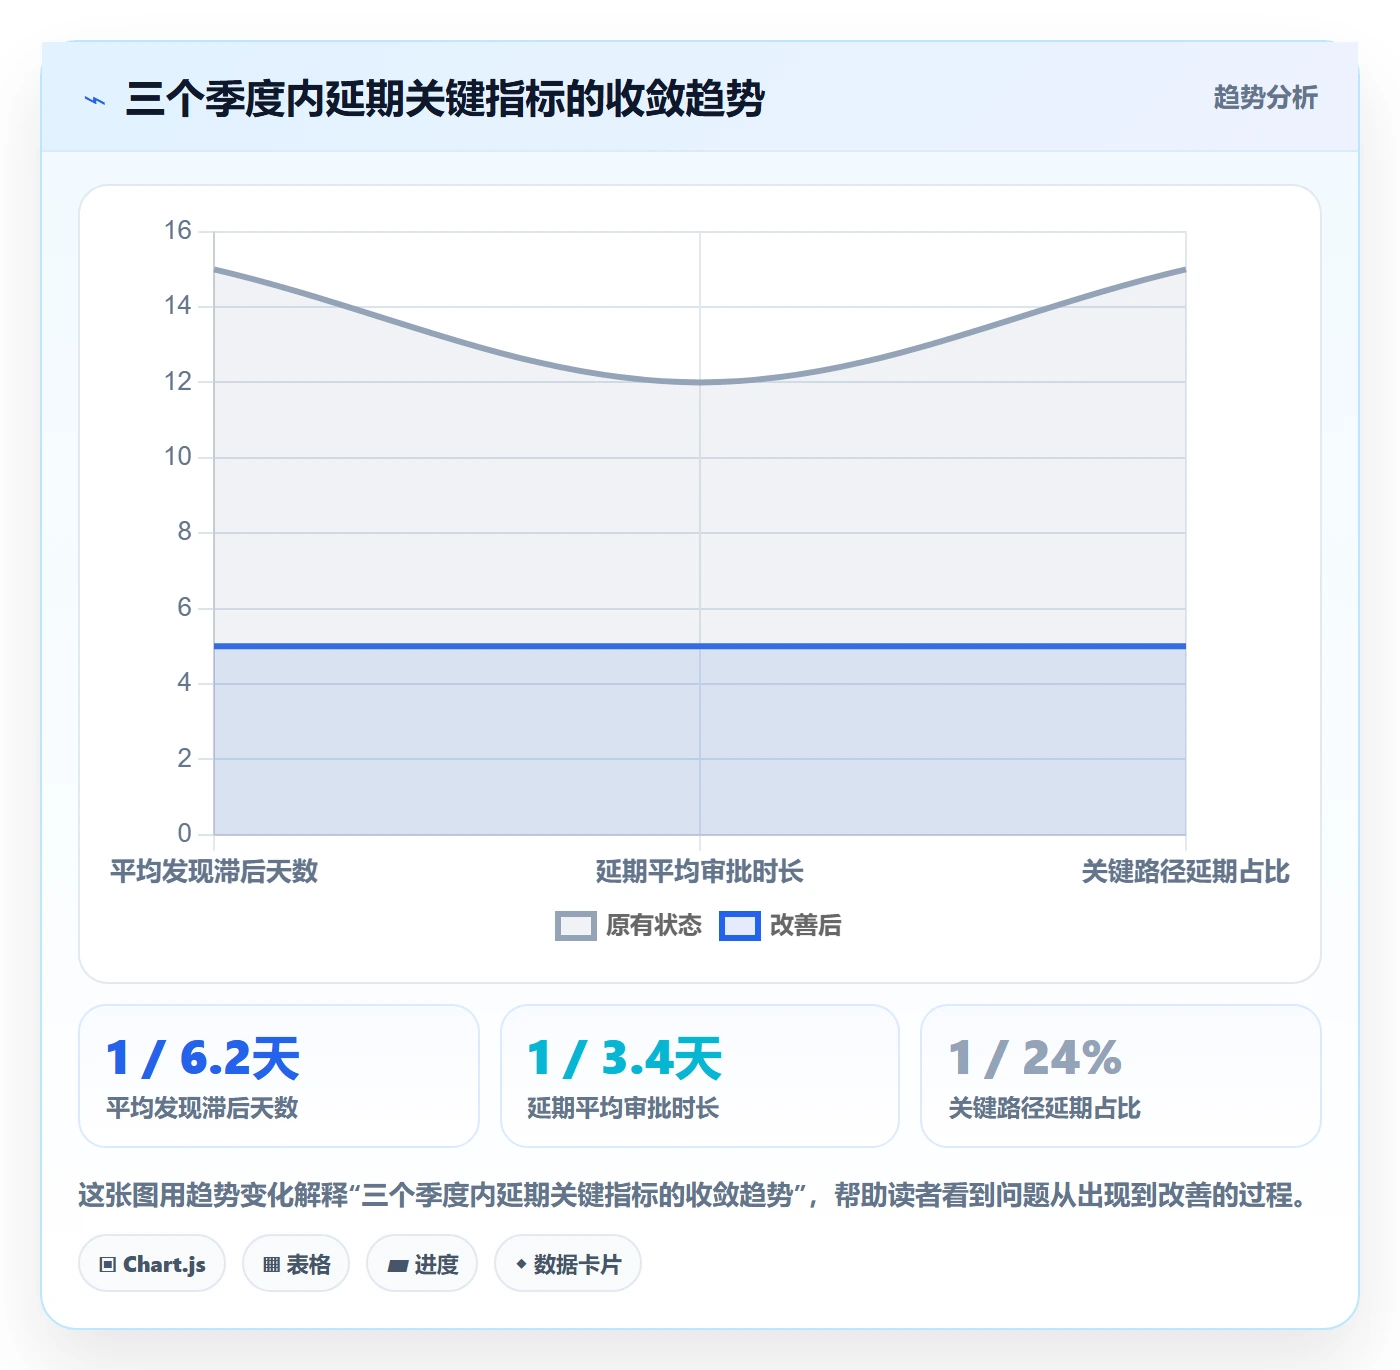The image size is (1400, 1370).
Task: Select the 数据卡片 tag chip
Action: [568, 1264]
